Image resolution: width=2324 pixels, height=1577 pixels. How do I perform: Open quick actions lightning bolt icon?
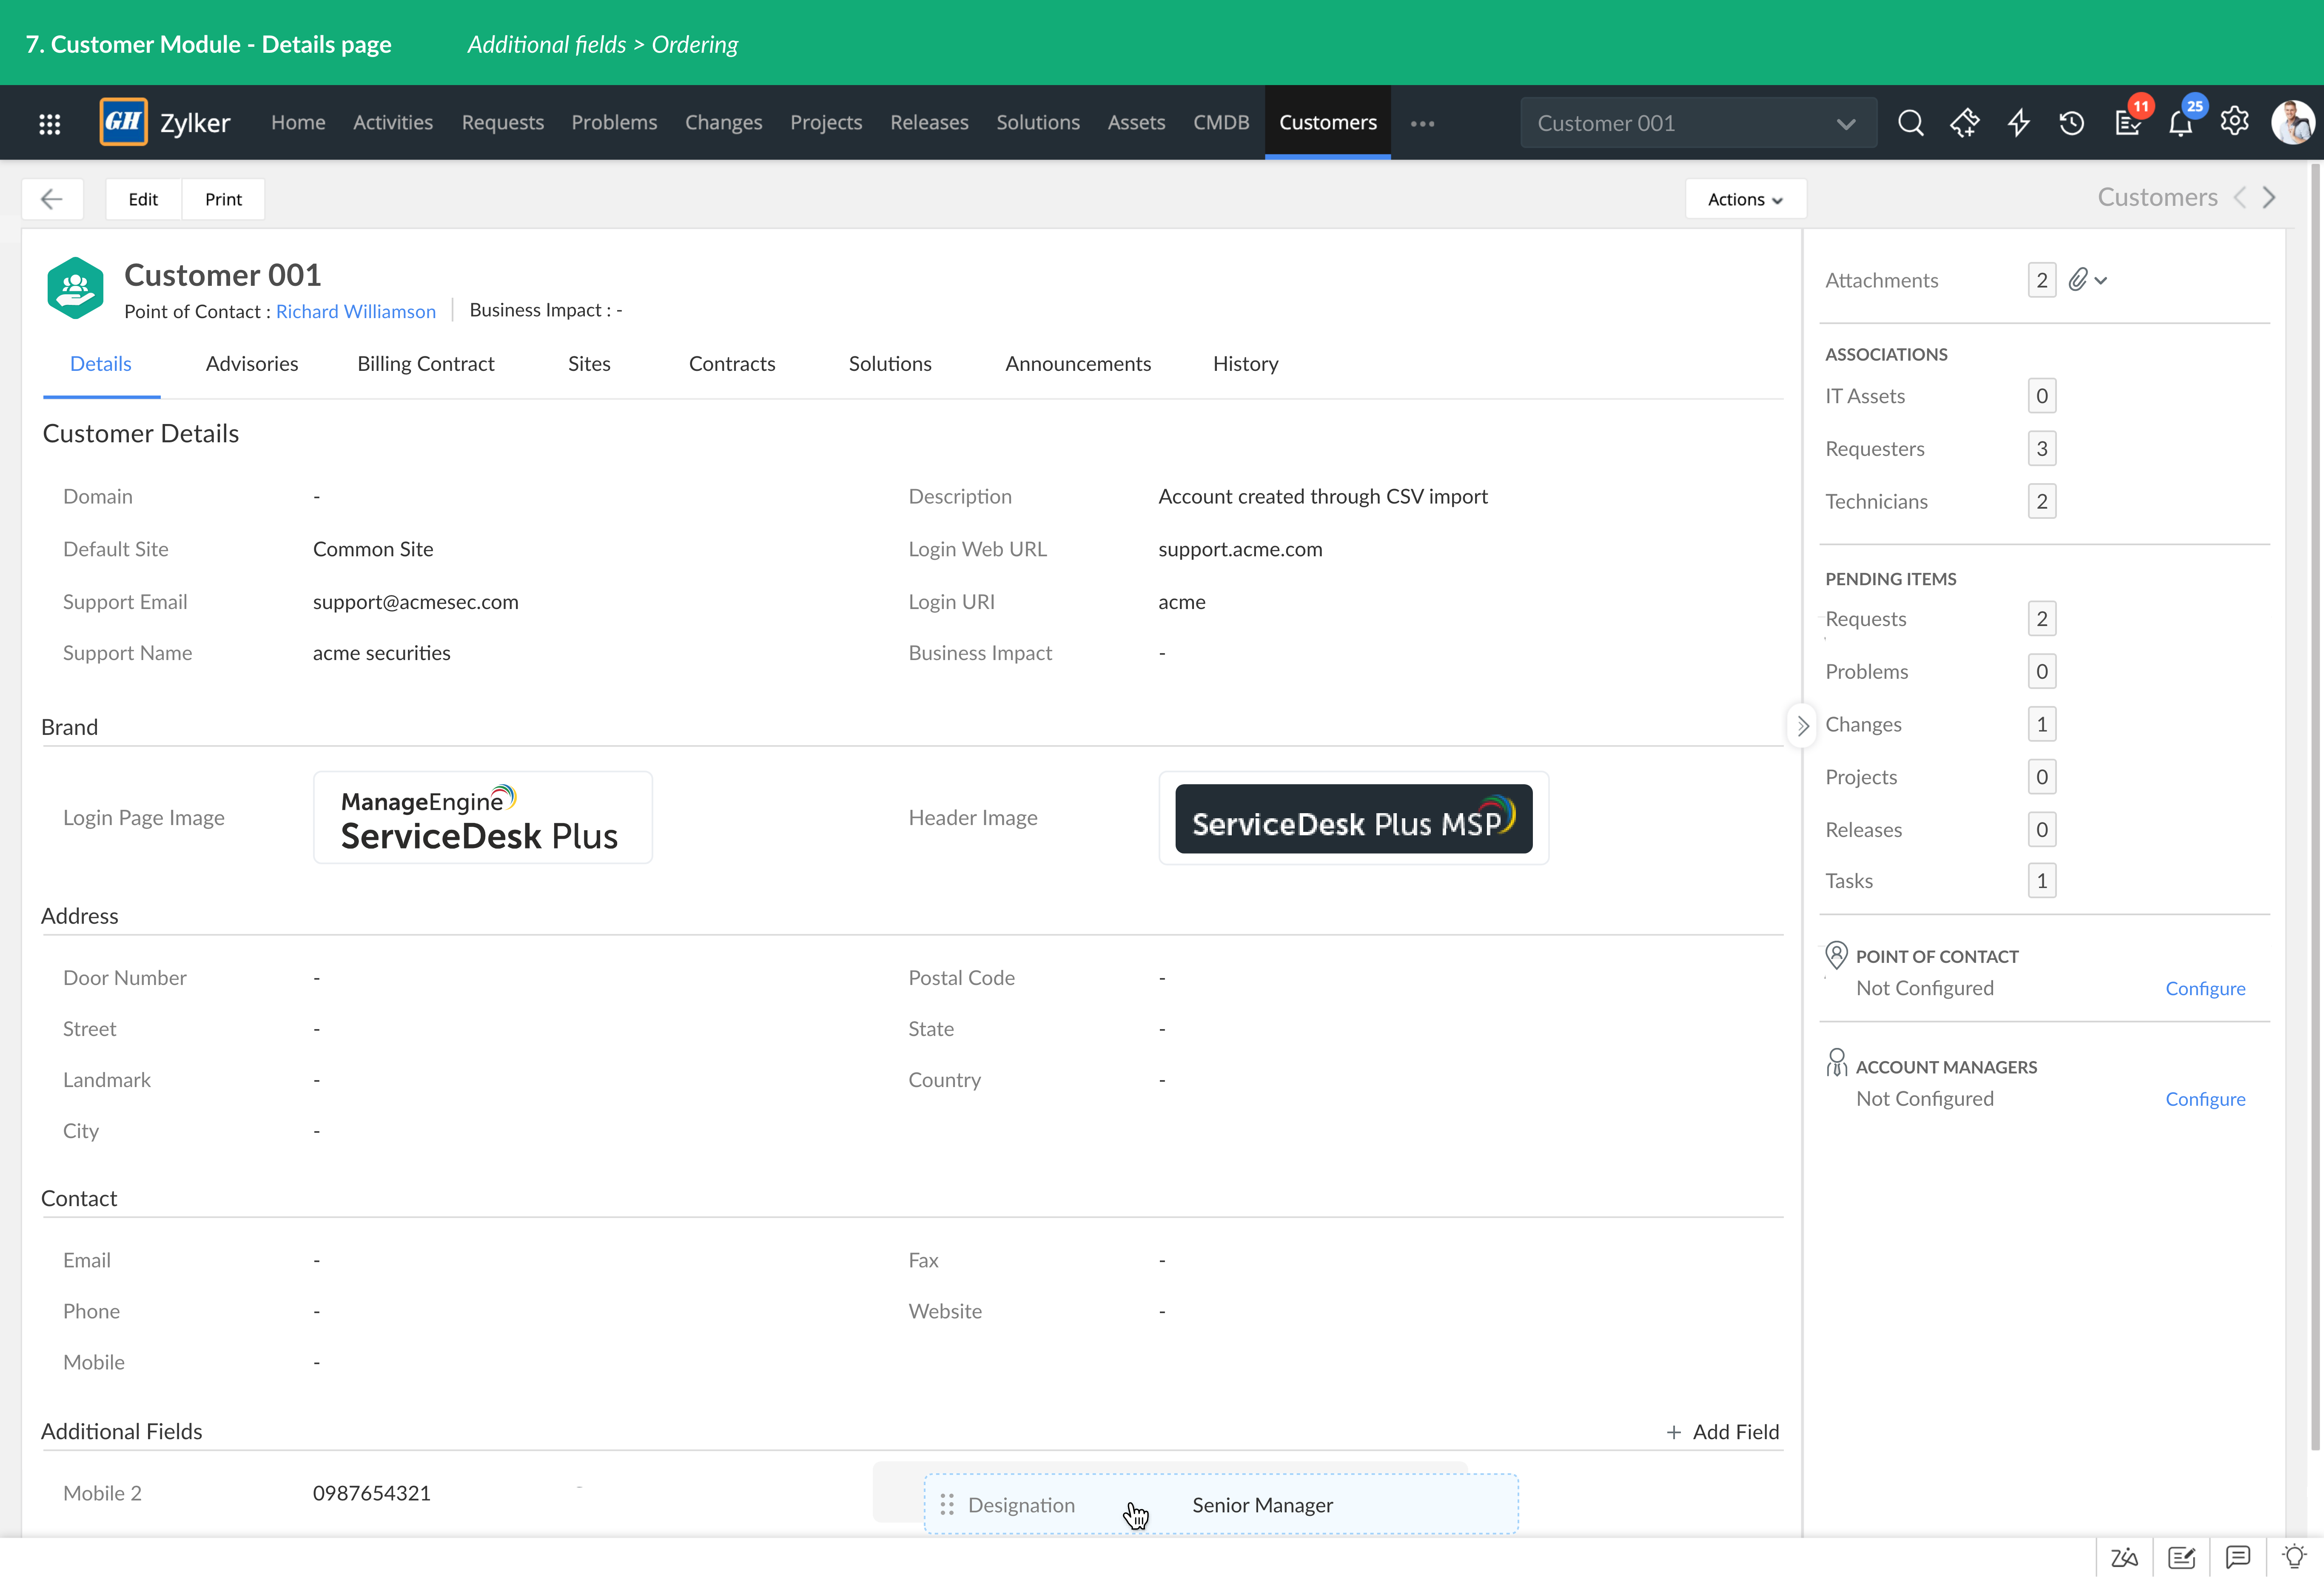point(2019,123)
